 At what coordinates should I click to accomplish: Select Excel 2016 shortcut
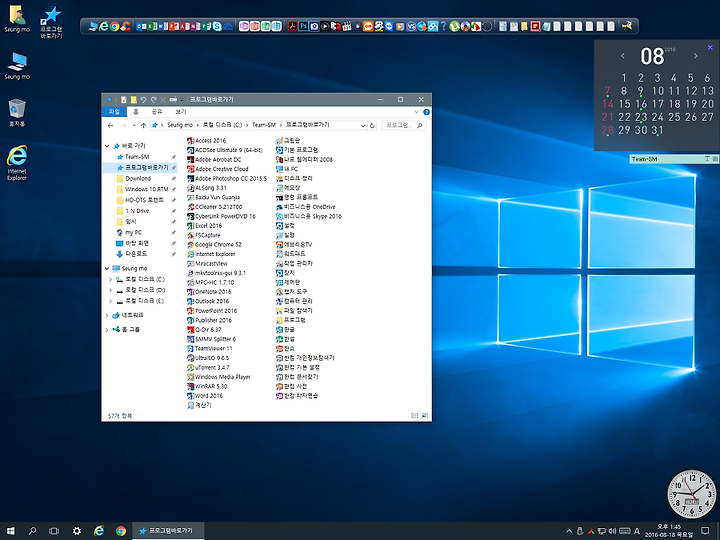click(x=205, y=225)
